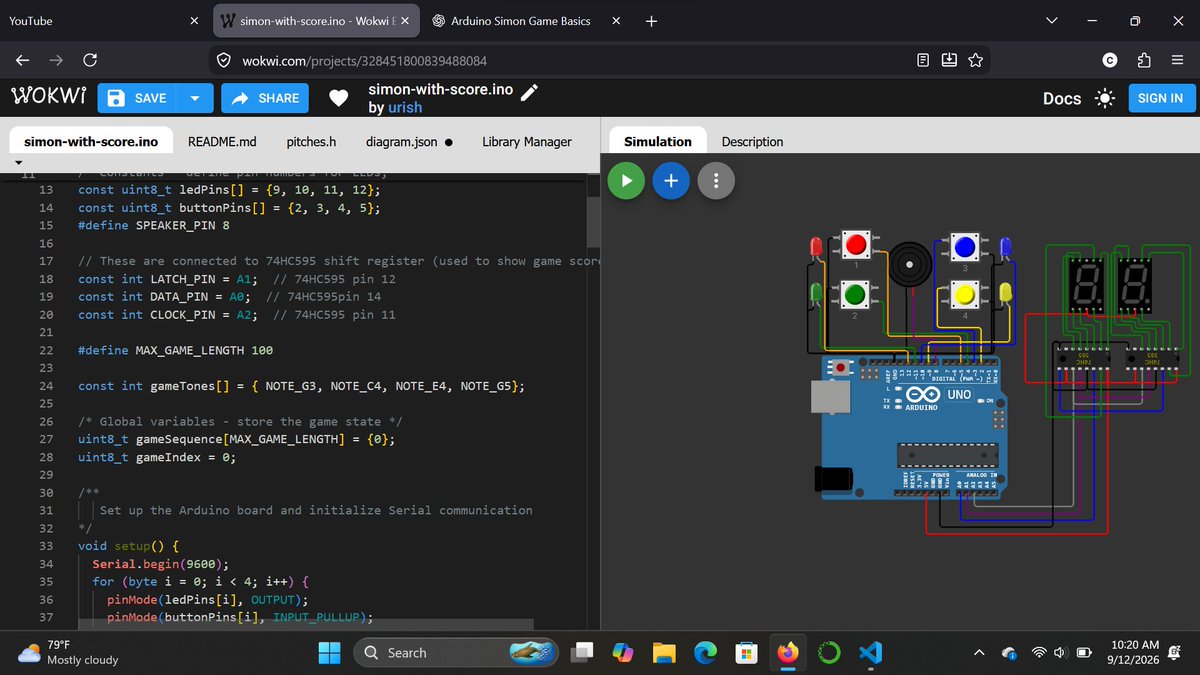Open Visual Studio Code from taskbar

(870, 653)
